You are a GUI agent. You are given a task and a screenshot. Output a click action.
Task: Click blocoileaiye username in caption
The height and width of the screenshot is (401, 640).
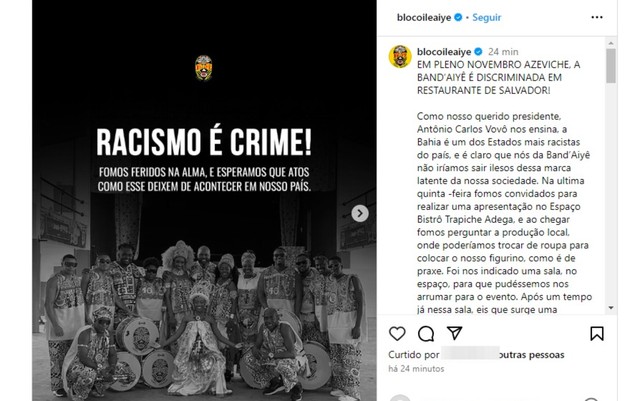point(444,52)
